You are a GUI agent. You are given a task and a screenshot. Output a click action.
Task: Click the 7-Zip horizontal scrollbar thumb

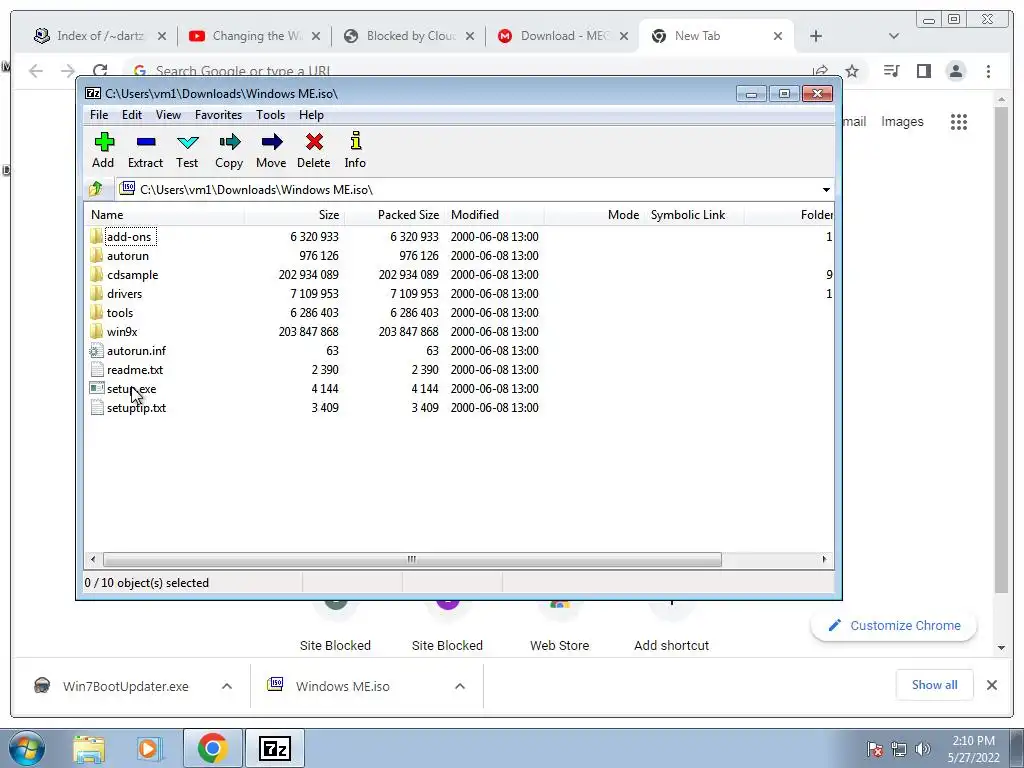[412, 559]
